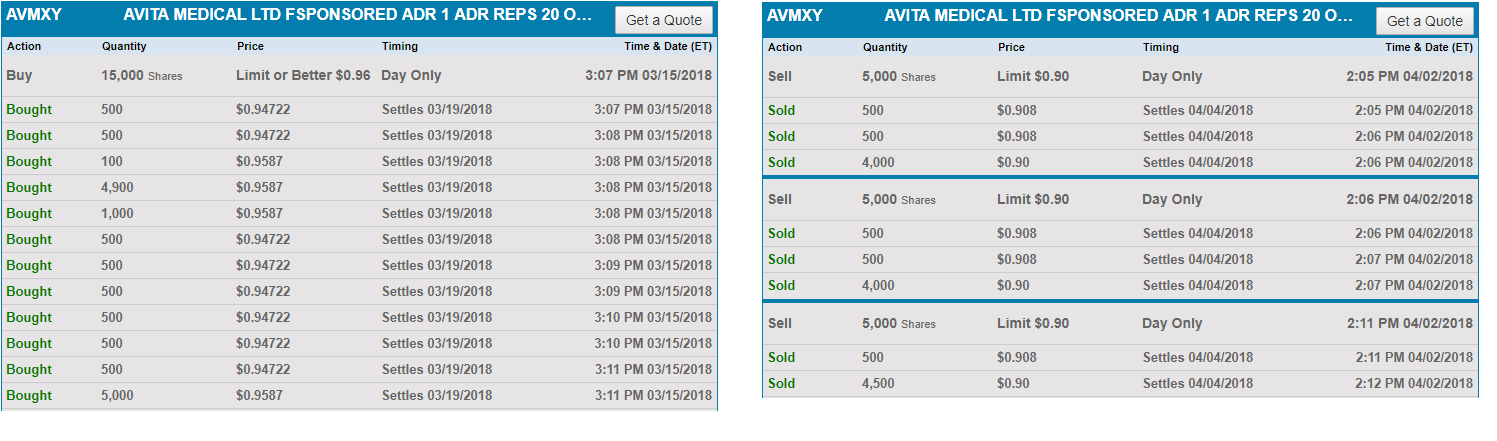Click the Price column header in the sell panel
Image resolution: width=1497 pixels, height=441 pixels.
(1011, 47)
